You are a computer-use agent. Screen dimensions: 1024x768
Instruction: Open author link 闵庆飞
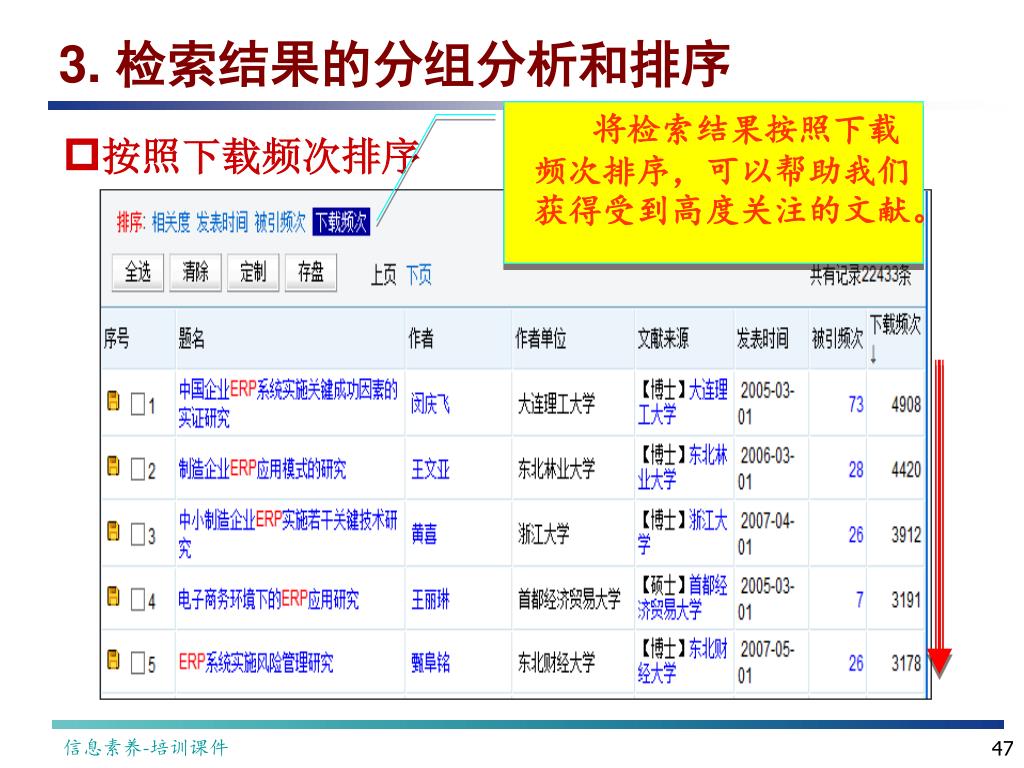(x=430, y=404)
